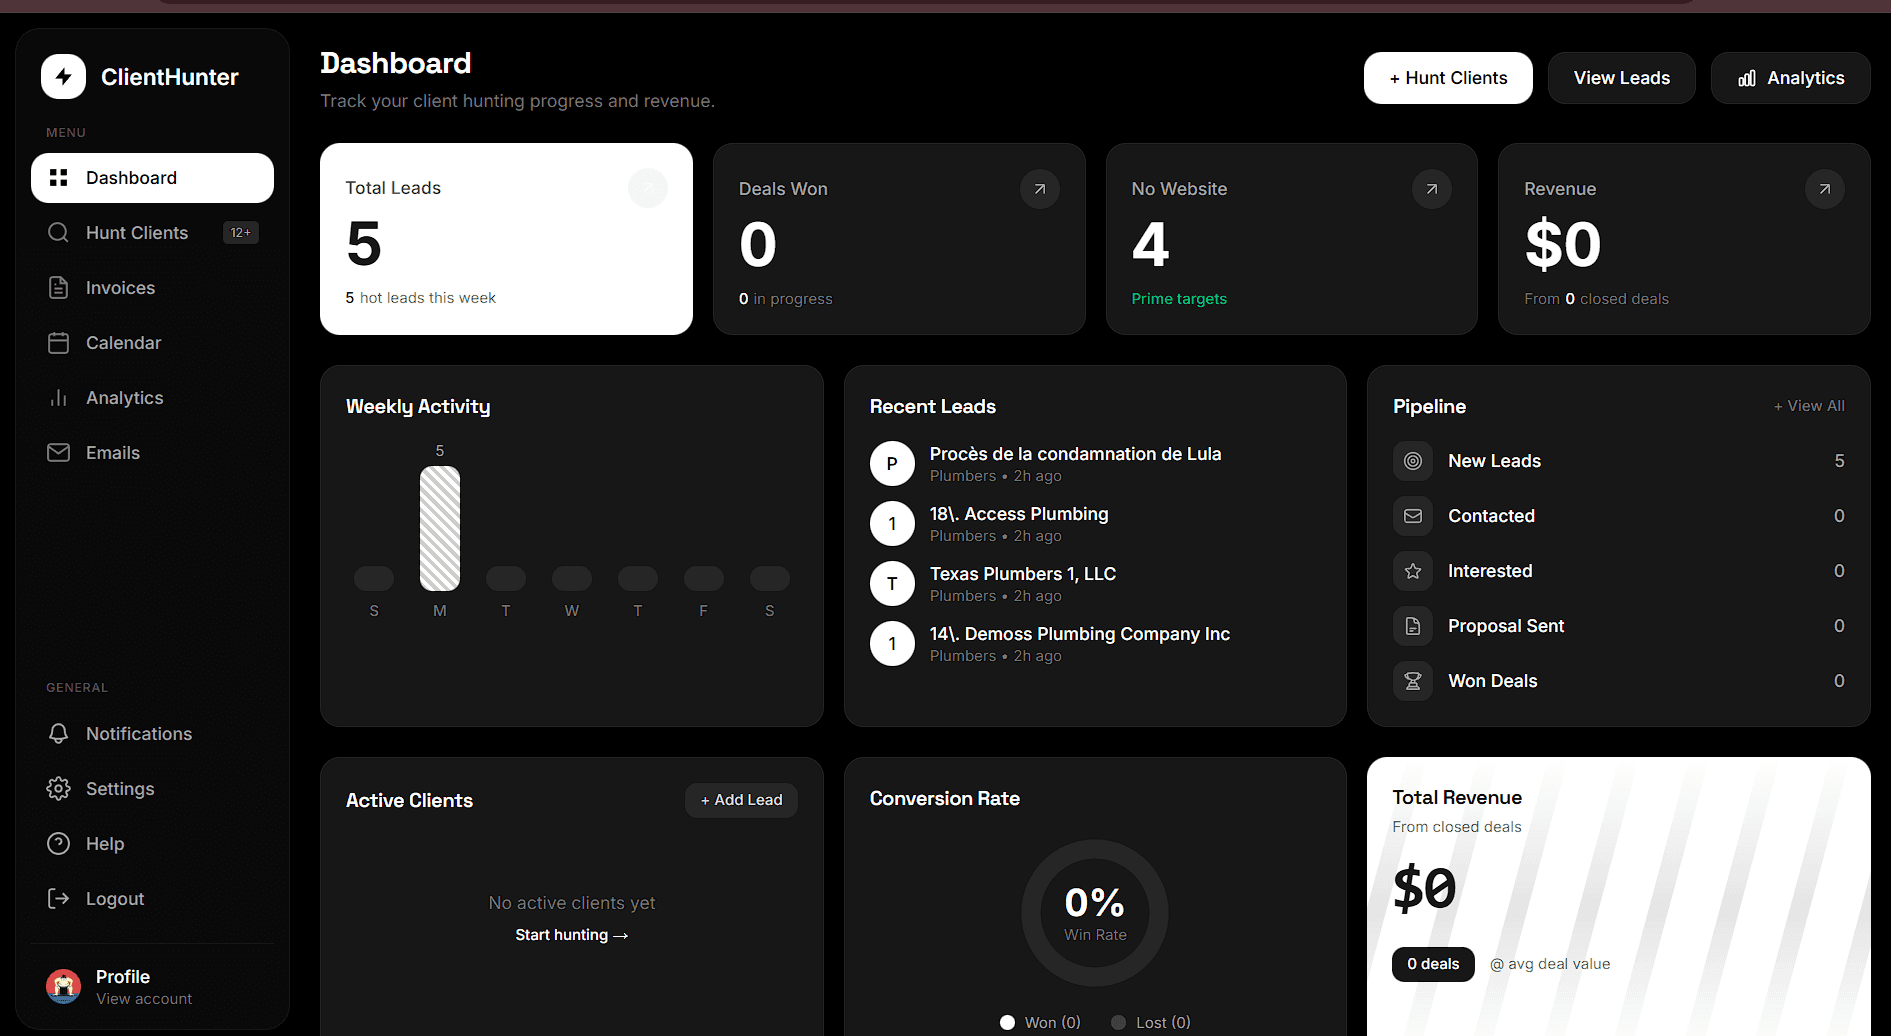Click the ClientHunter lightning bolt logo
Image resolution: width=1891 pixels, height=1036 pixels.
(x=63, y=76)
